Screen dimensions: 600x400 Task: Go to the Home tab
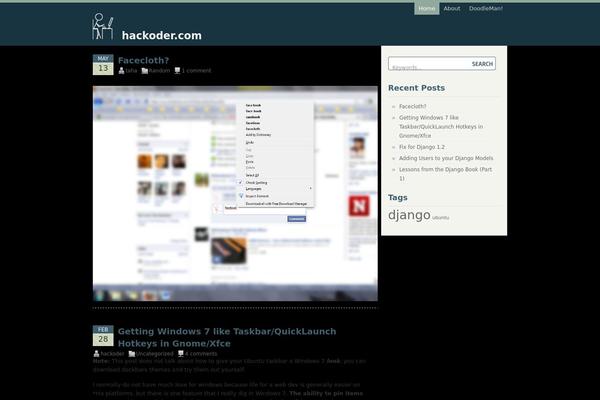click(x=427, y=8)
